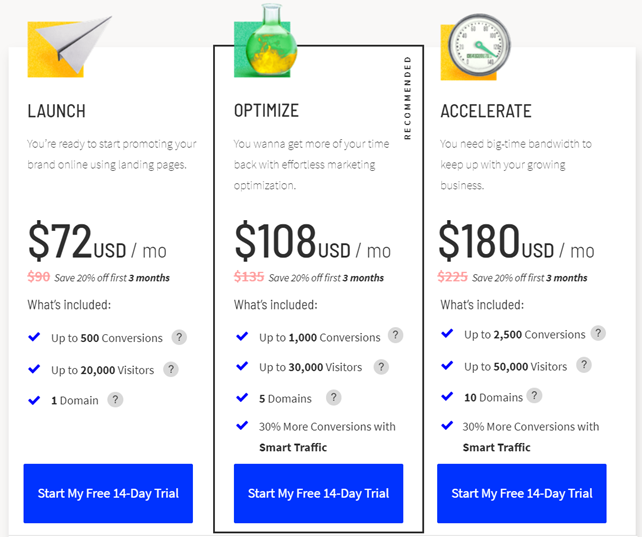Click help icon beside 500 Conversions
The image size is (642, 540).
179,337
